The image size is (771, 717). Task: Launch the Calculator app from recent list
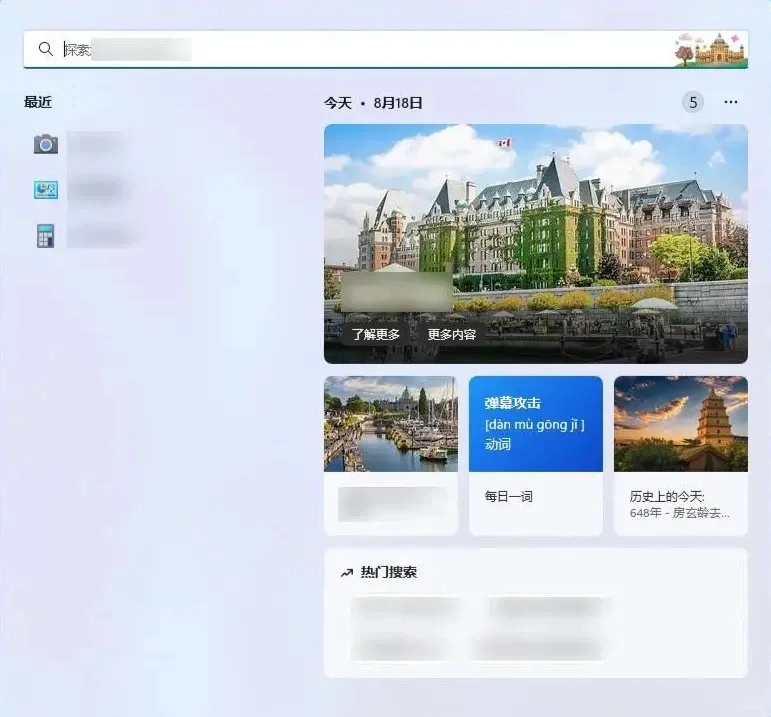(x=45, y=236)
